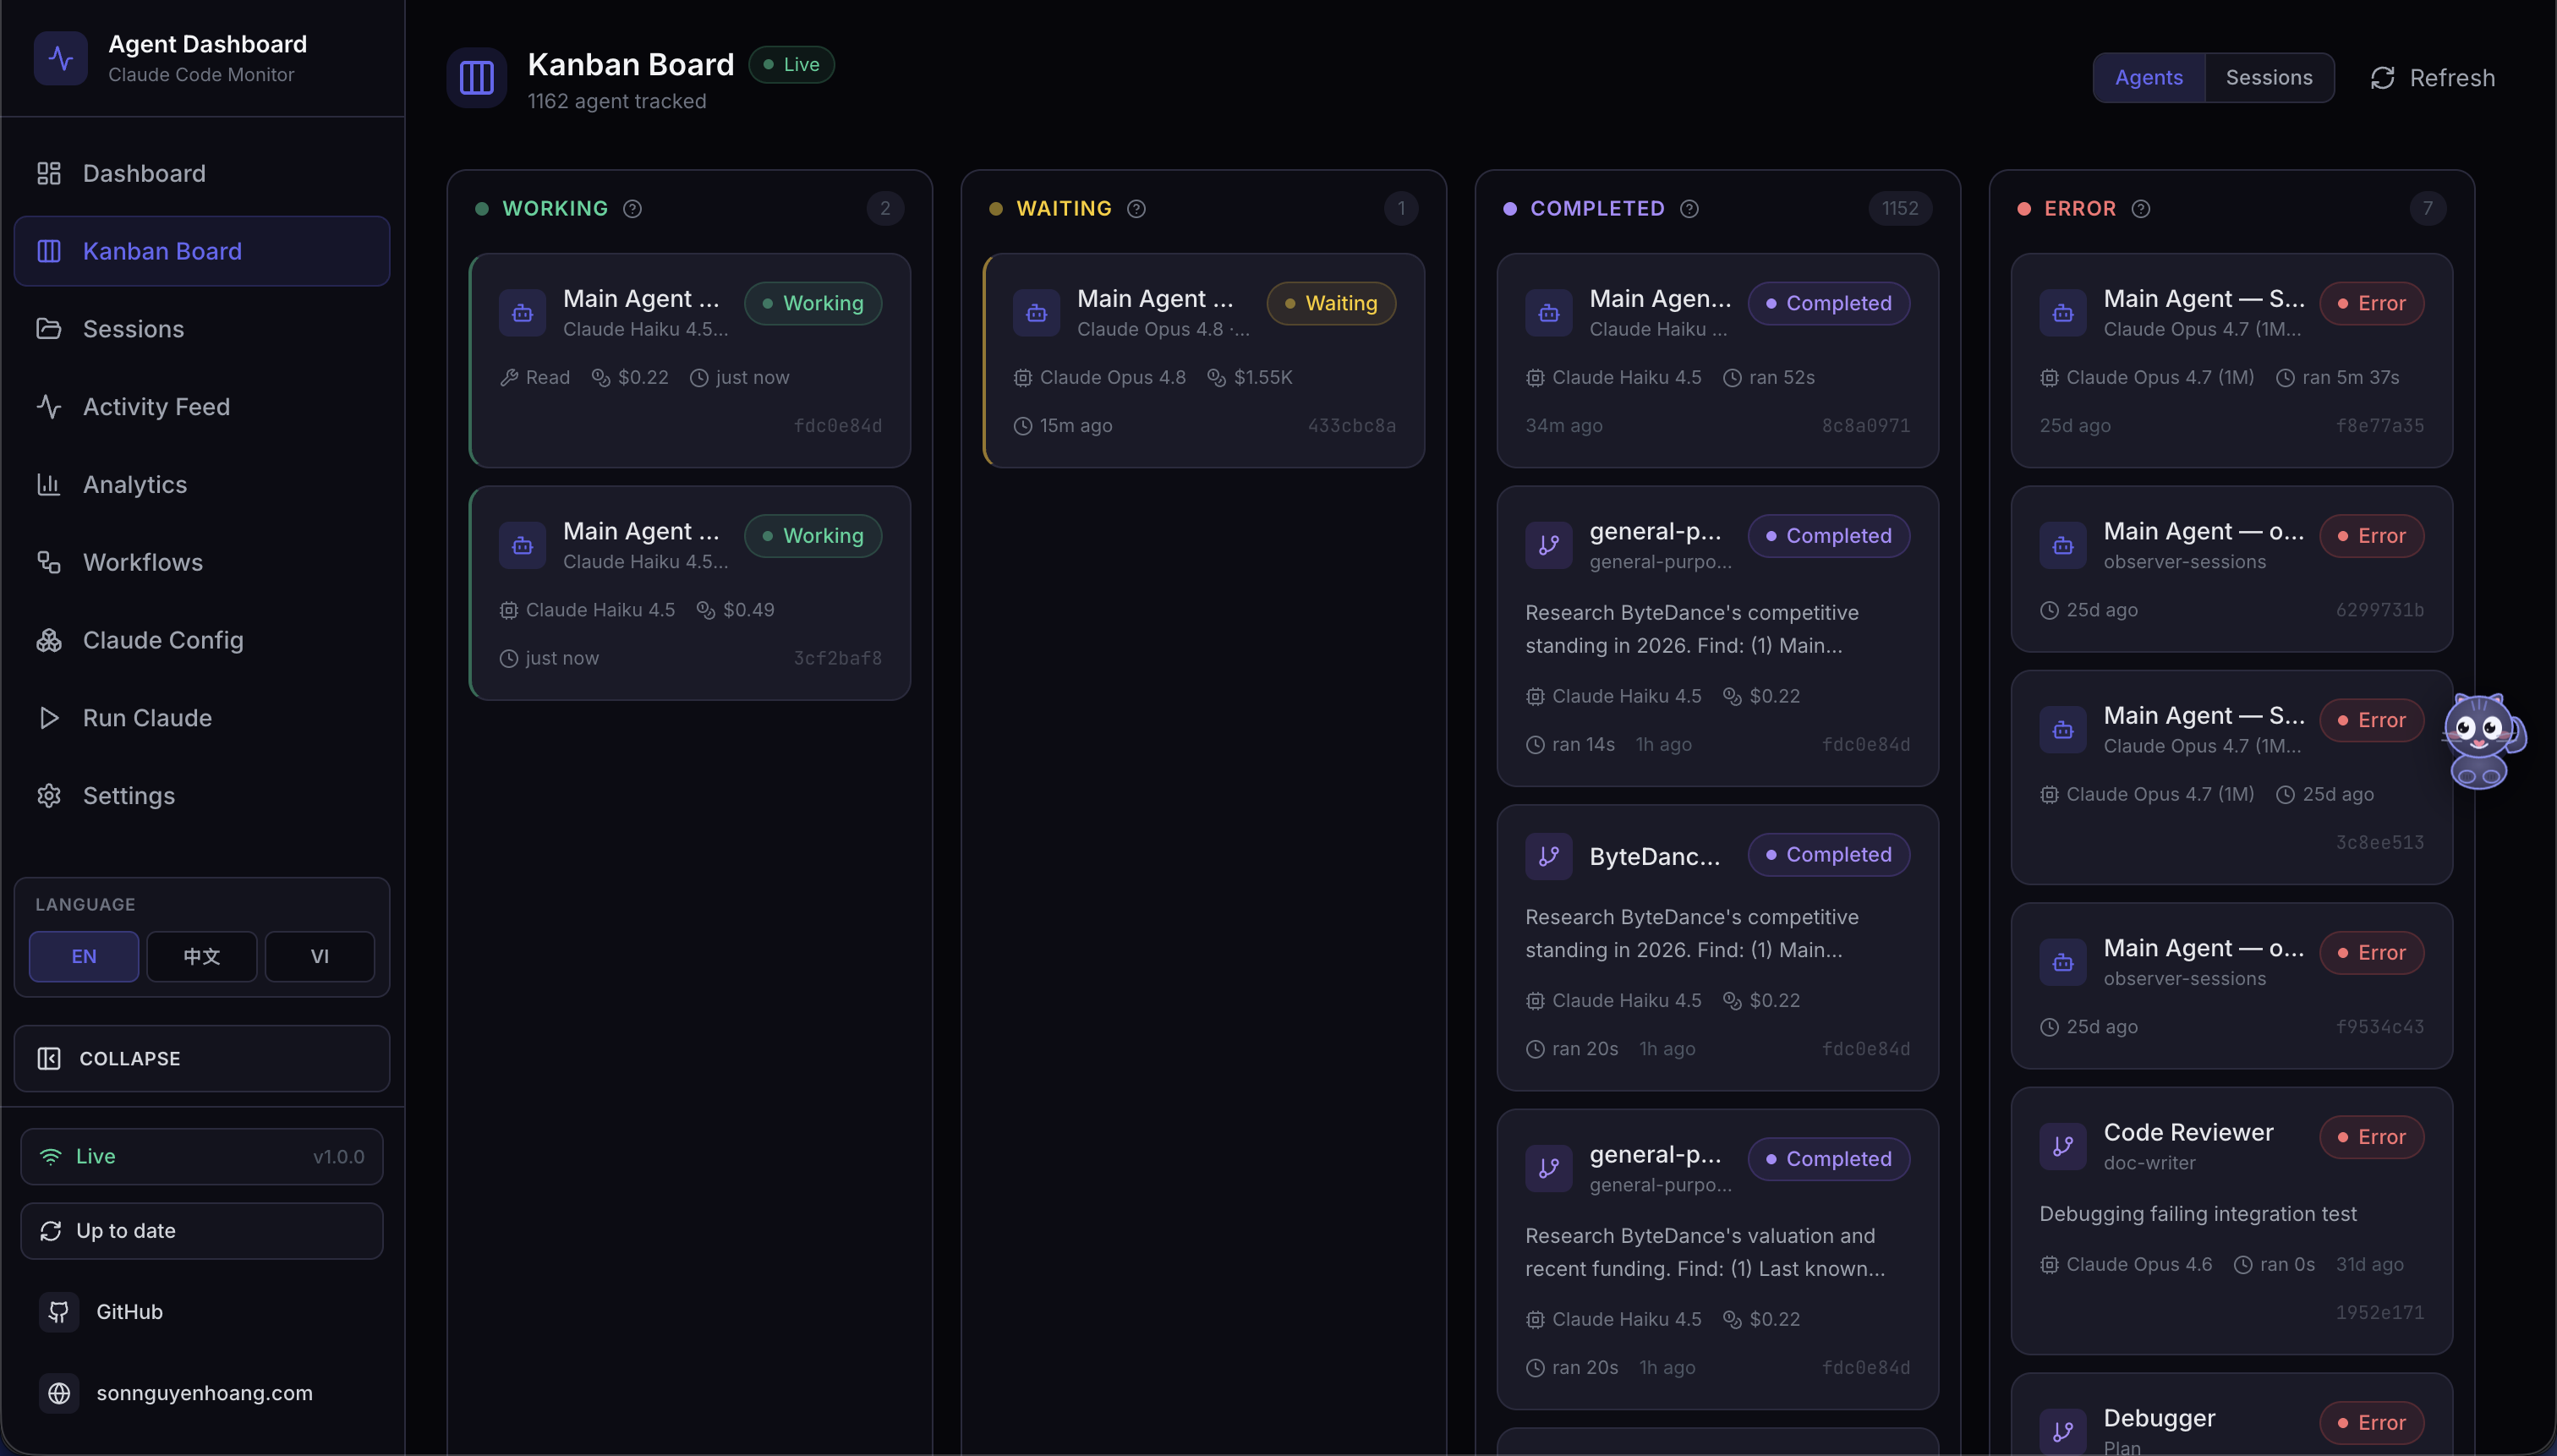Switch language to EN

click(x=84, y=956)
